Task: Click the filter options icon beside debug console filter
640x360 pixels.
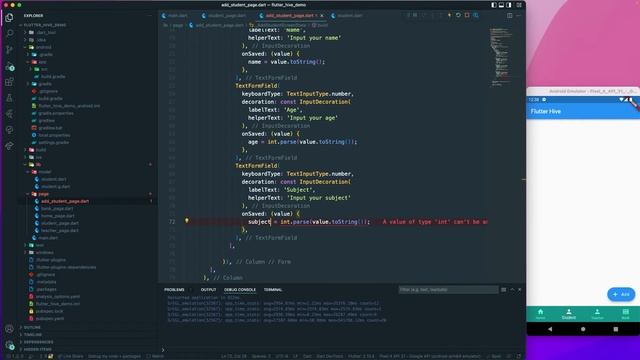Action: 504,289
